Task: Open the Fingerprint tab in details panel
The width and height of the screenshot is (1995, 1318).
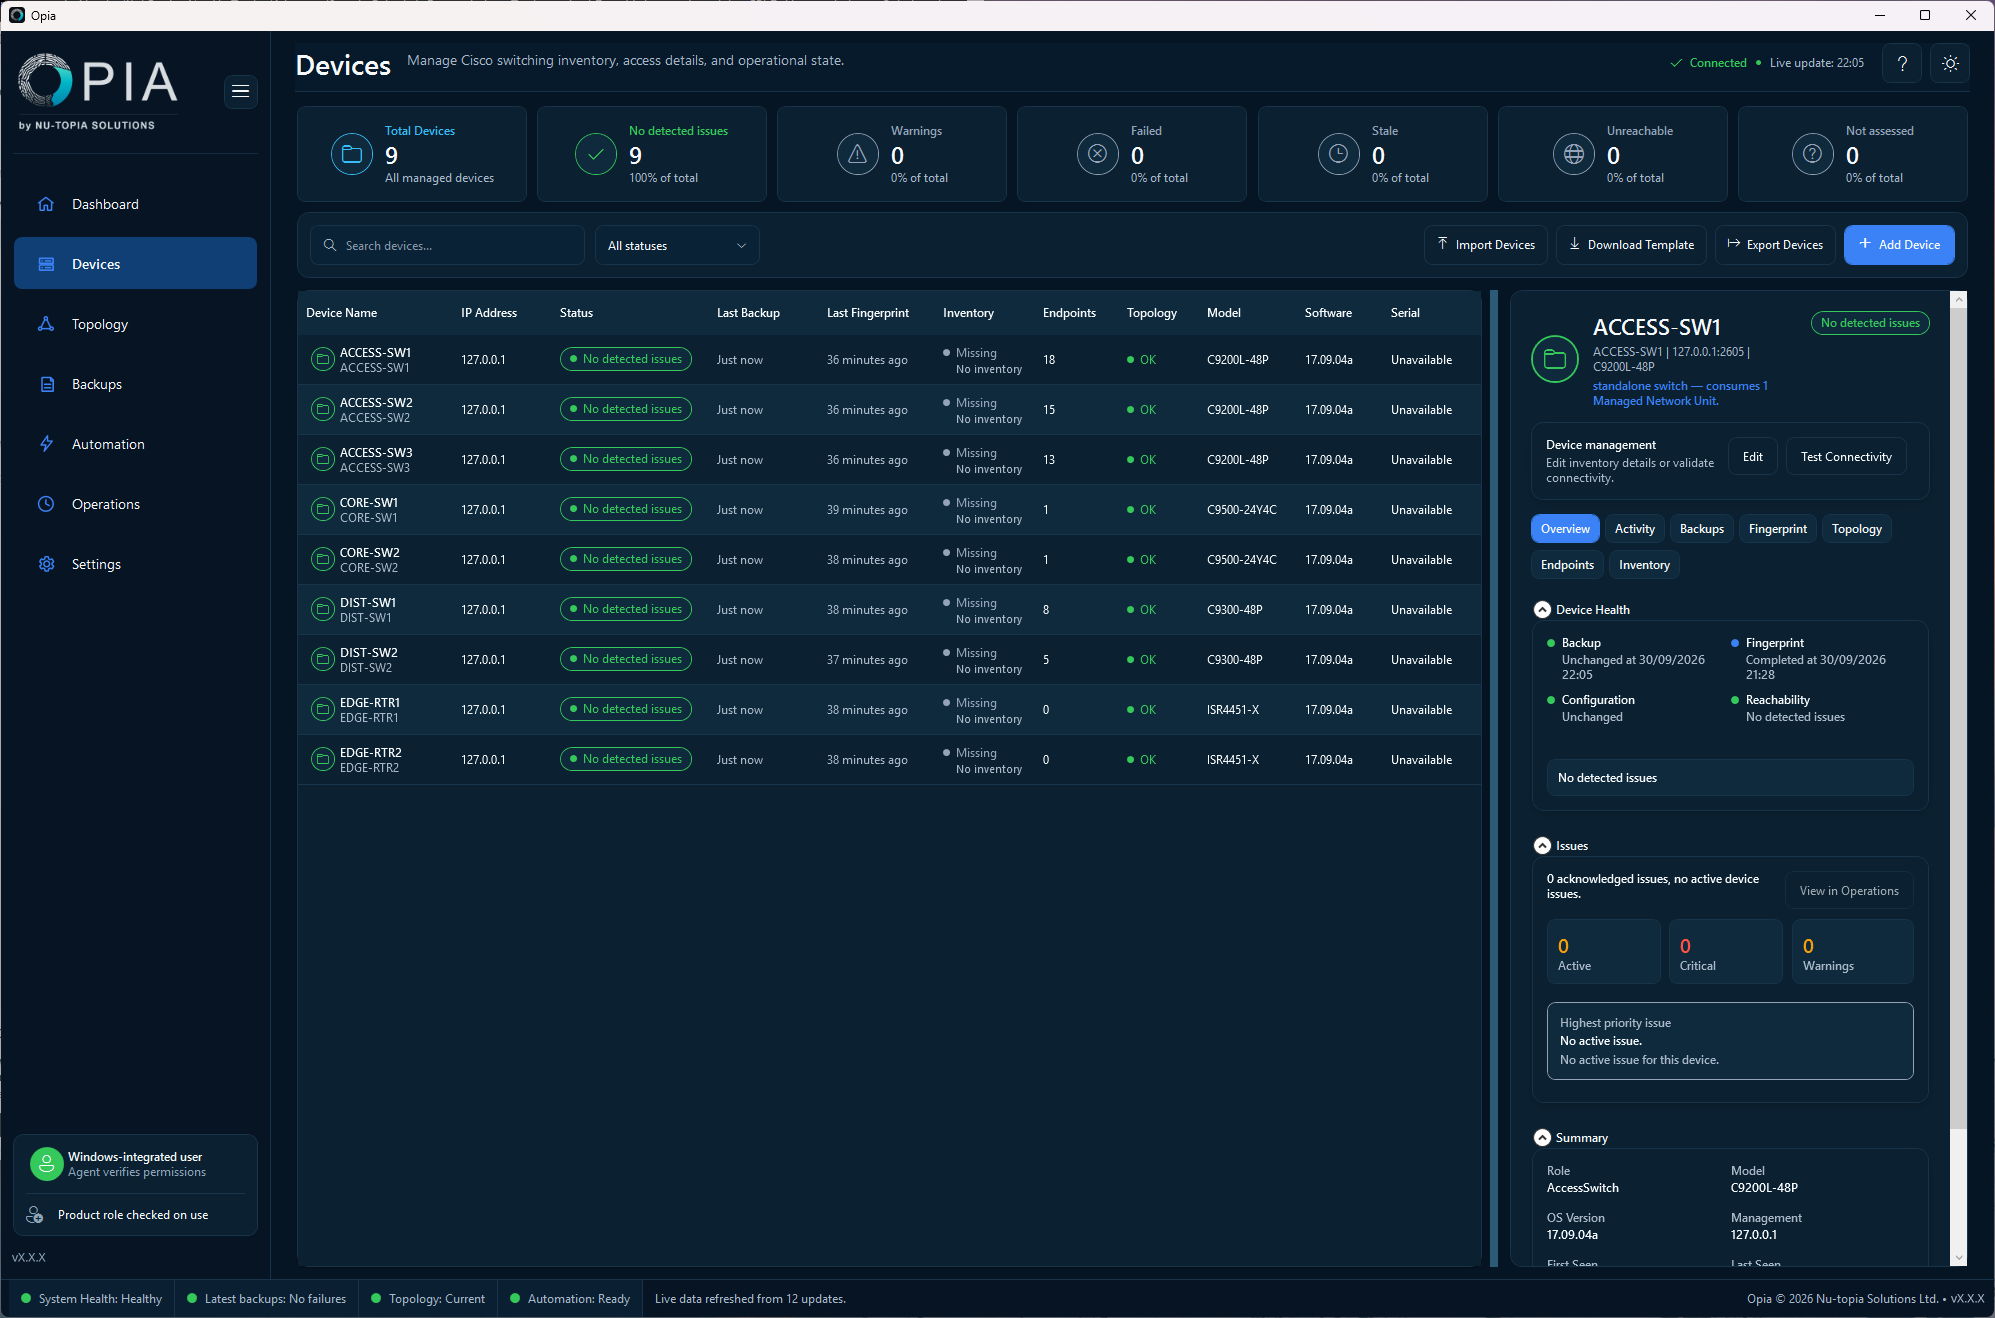Action: click(1777, 529)
